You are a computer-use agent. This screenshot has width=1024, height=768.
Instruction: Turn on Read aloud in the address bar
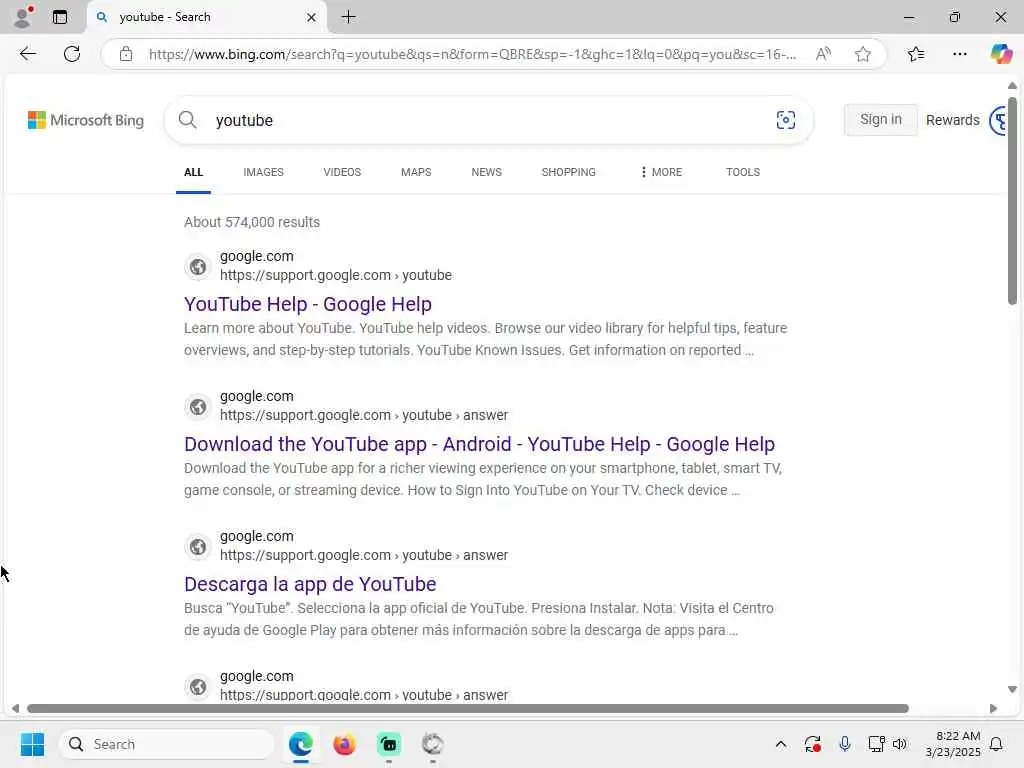823,54
